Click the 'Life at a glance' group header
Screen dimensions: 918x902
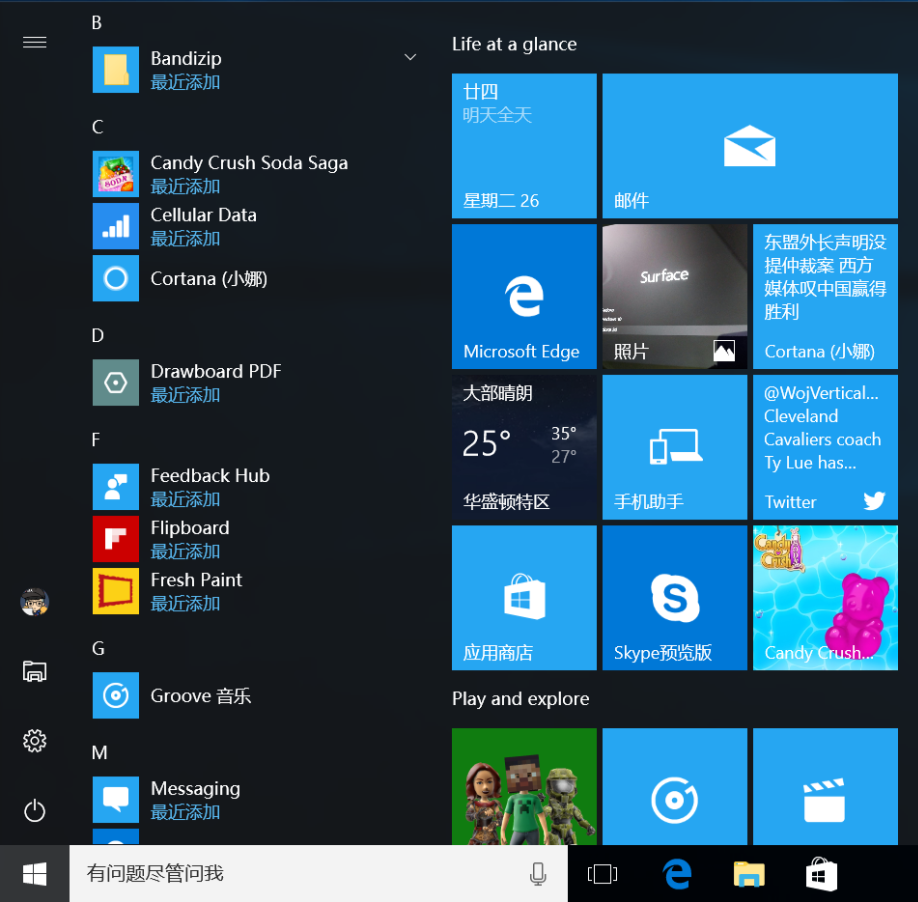(514, 44)
